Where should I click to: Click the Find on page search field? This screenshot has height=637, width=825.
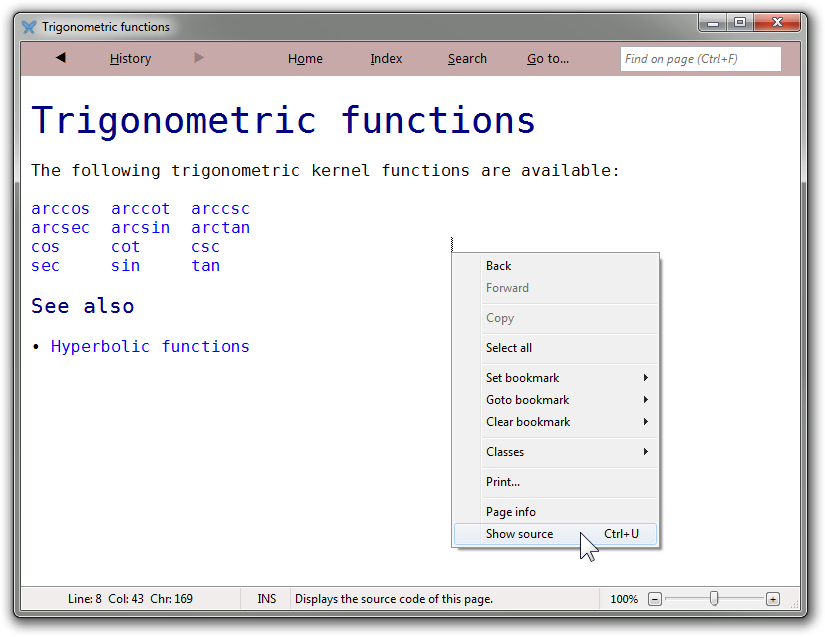pos(700,59)
